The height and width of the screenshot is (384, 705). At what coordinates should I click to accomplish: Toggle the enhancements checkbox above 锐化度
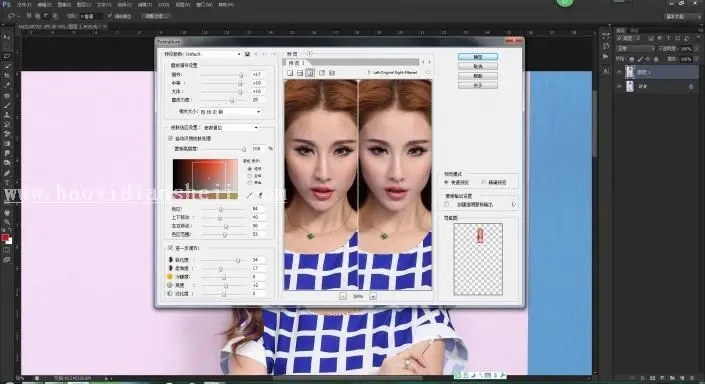coord(170,248)
